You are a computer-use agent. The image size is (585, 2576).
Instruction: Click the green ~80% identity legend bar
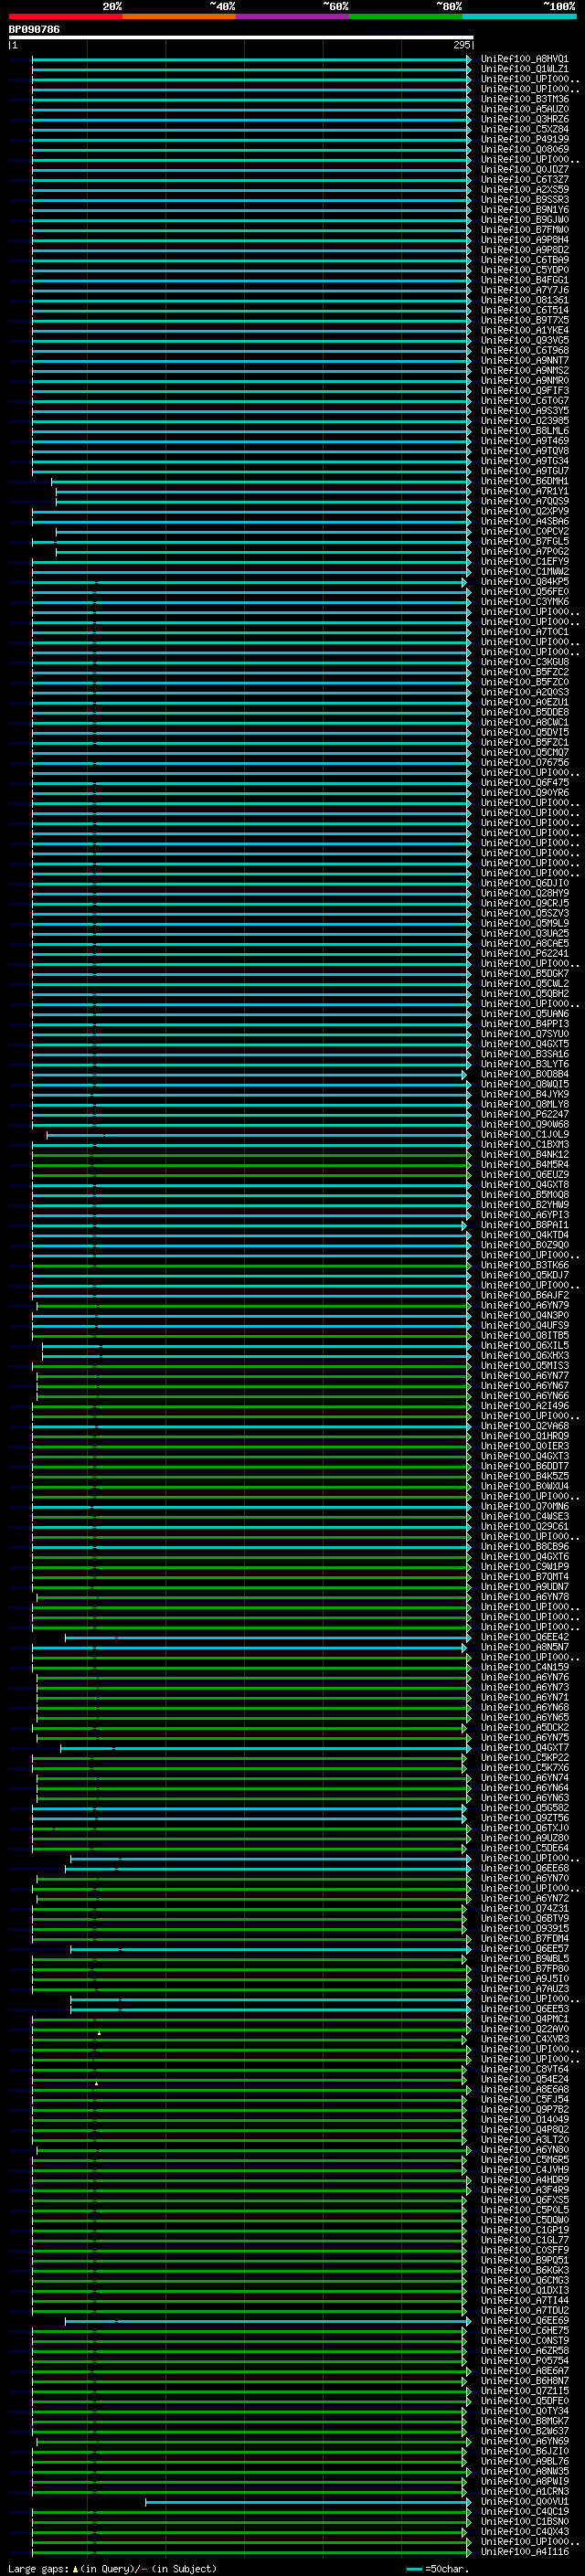click(x=406, y=16)
